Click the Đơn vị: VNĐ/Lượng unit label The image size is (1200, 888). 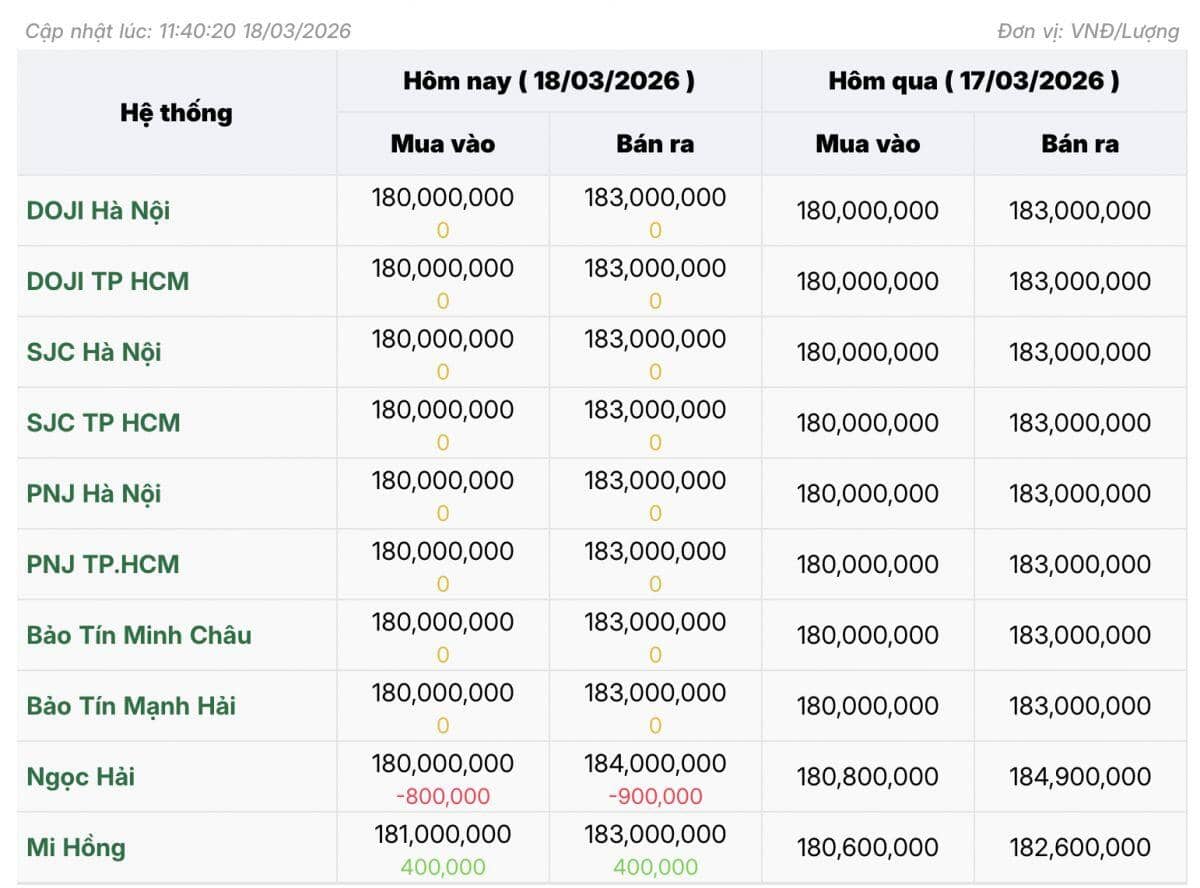point(1088,31)
